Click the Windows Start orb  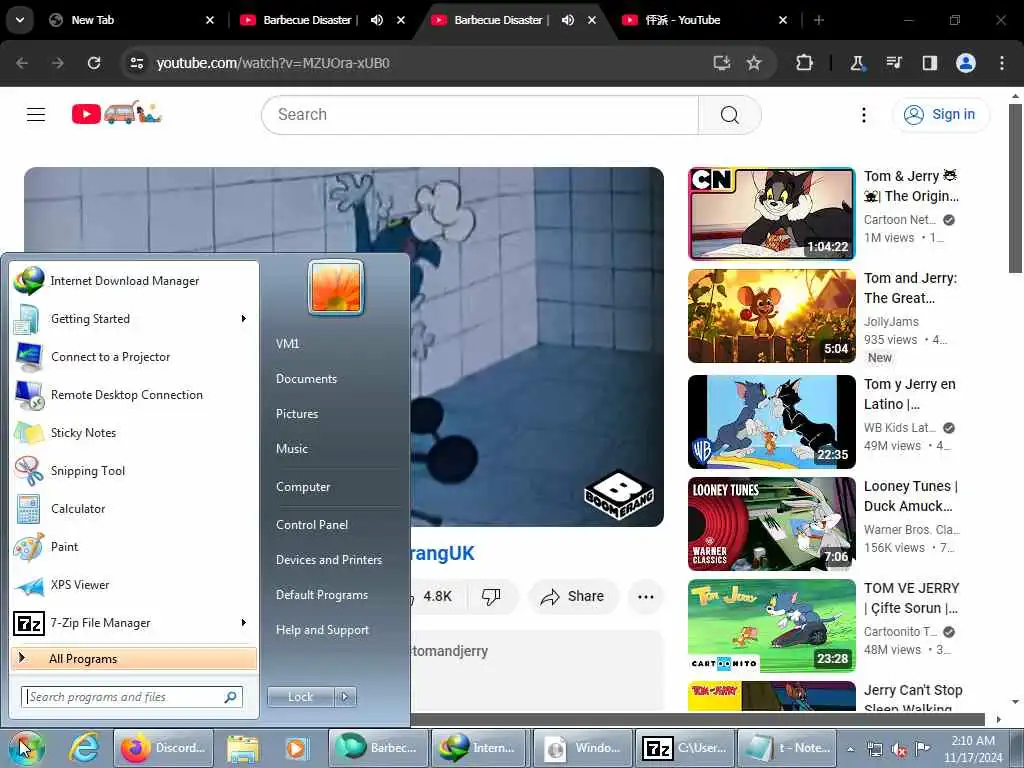pos(26,748)
